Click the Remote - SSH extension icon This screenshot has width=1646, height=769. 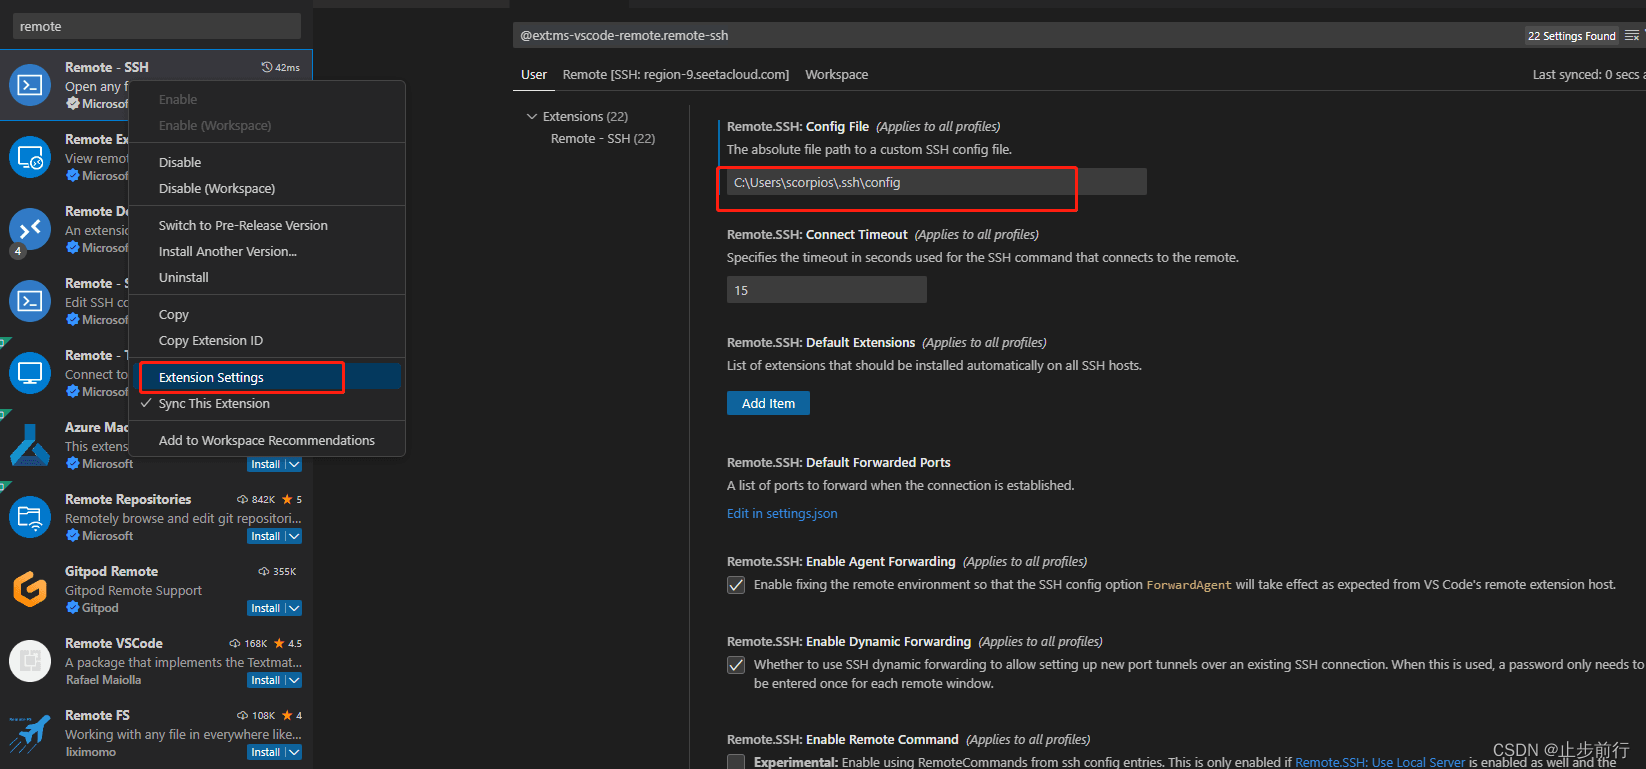[x=30, y=85]
